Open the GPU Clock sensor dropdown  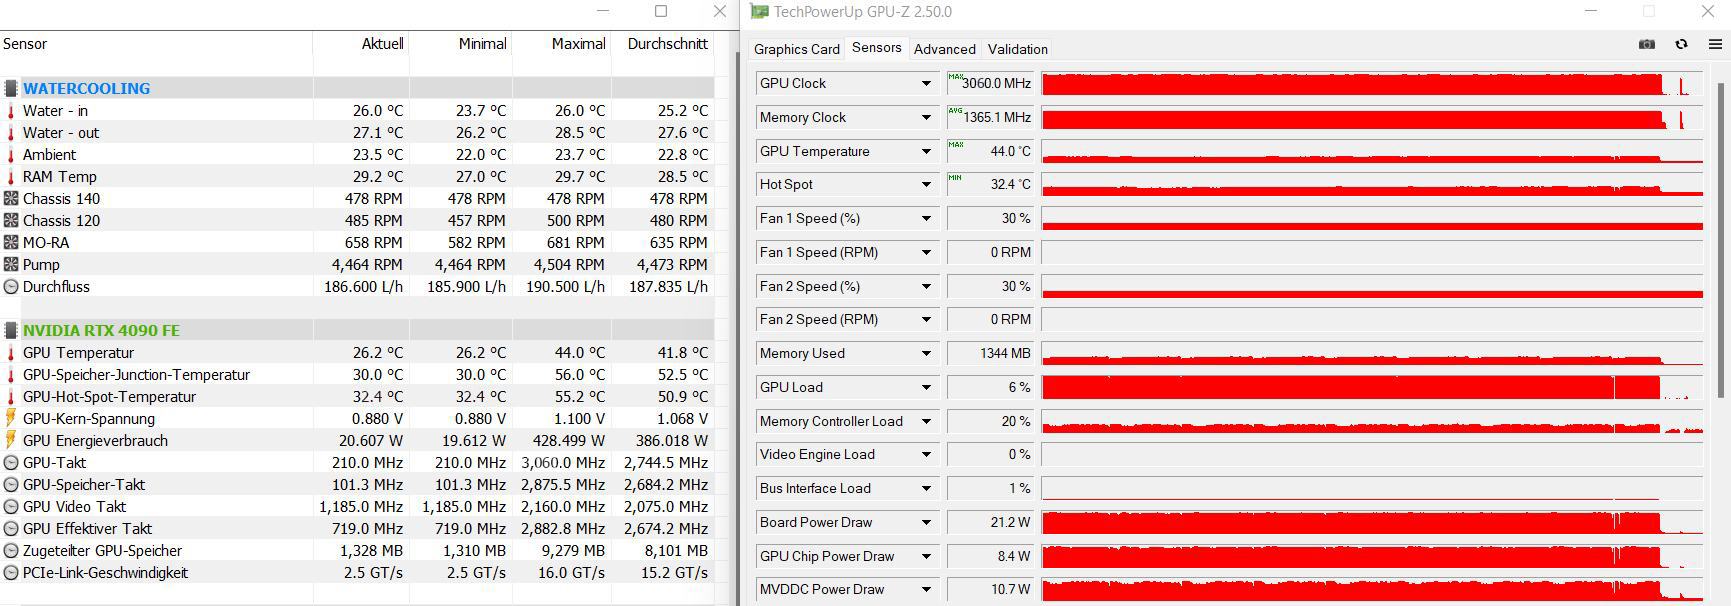click(x=926, y=84)
